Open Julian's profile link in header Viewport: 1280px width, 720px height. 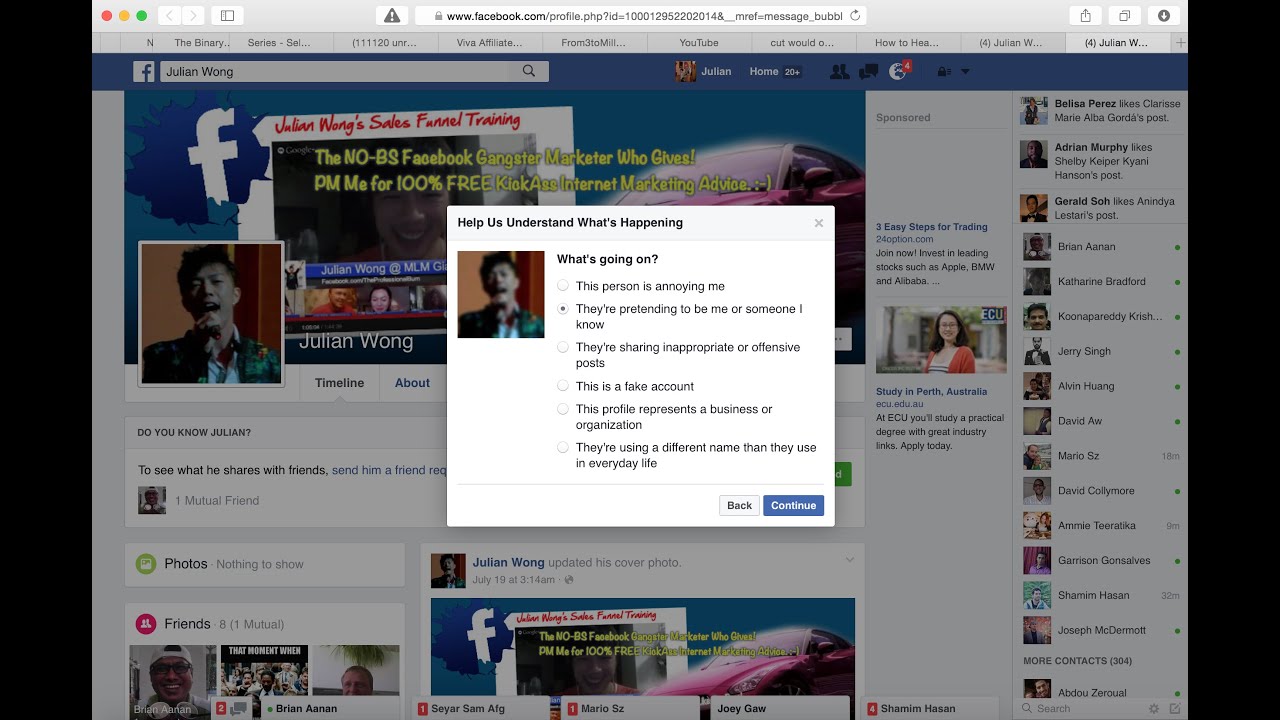(x=703, y=72)
